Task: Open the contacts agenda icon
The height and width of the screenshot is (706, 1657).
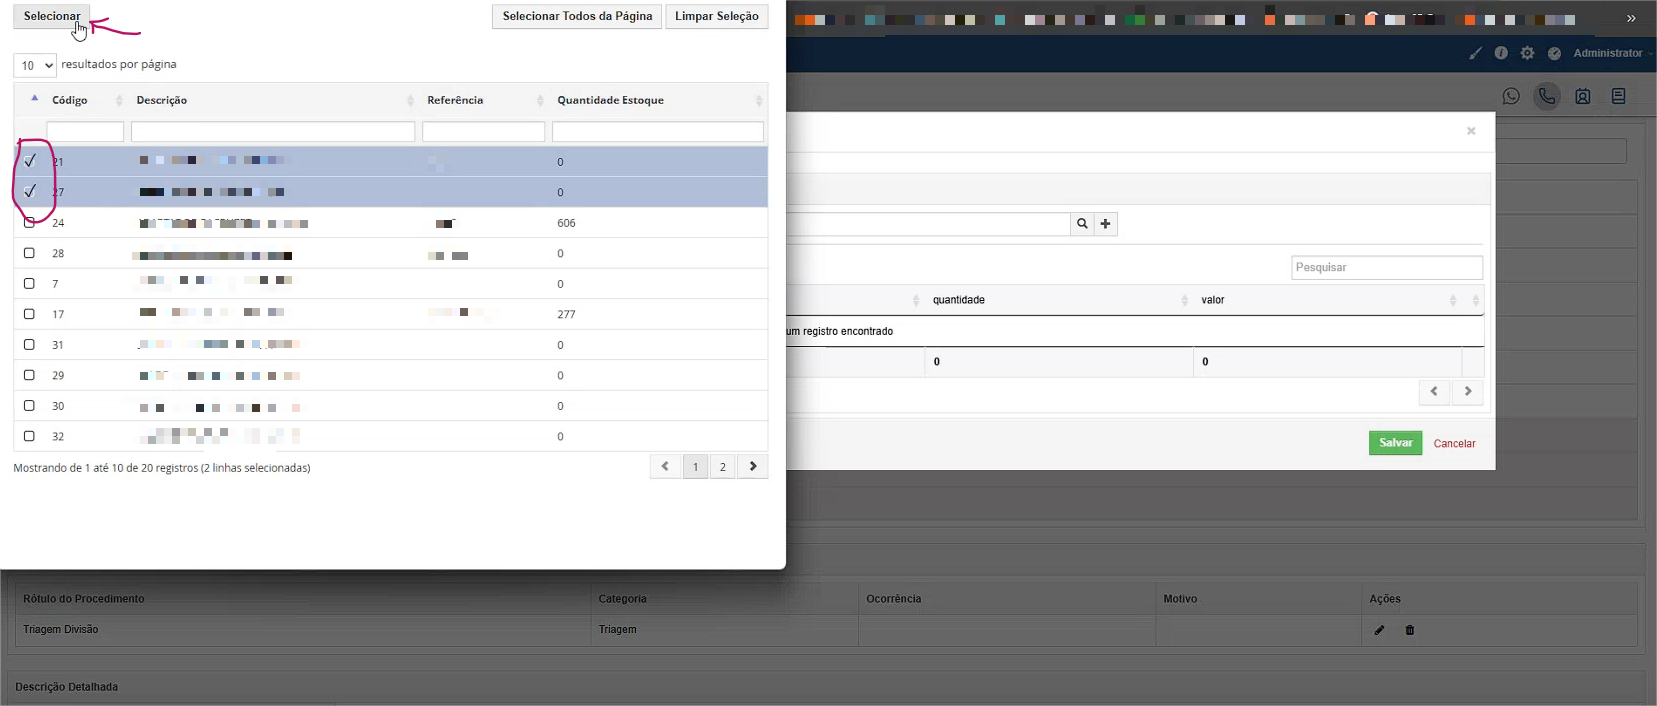Action: (1583, 97)
